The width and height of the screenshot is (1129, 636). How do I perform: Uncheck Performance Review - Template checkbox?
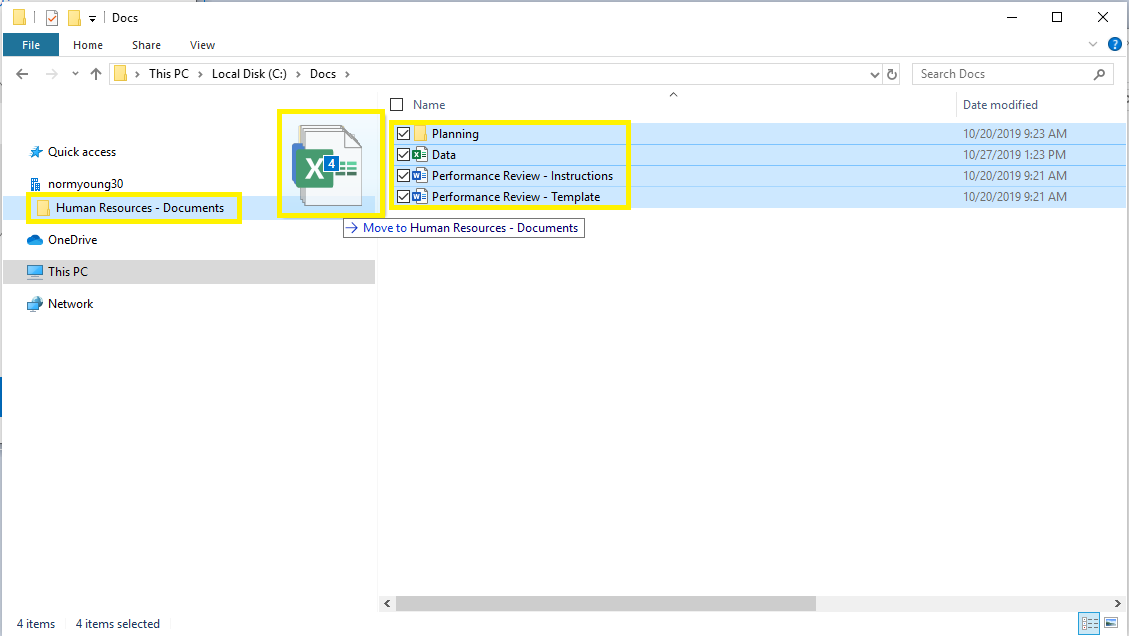(403, 197)
